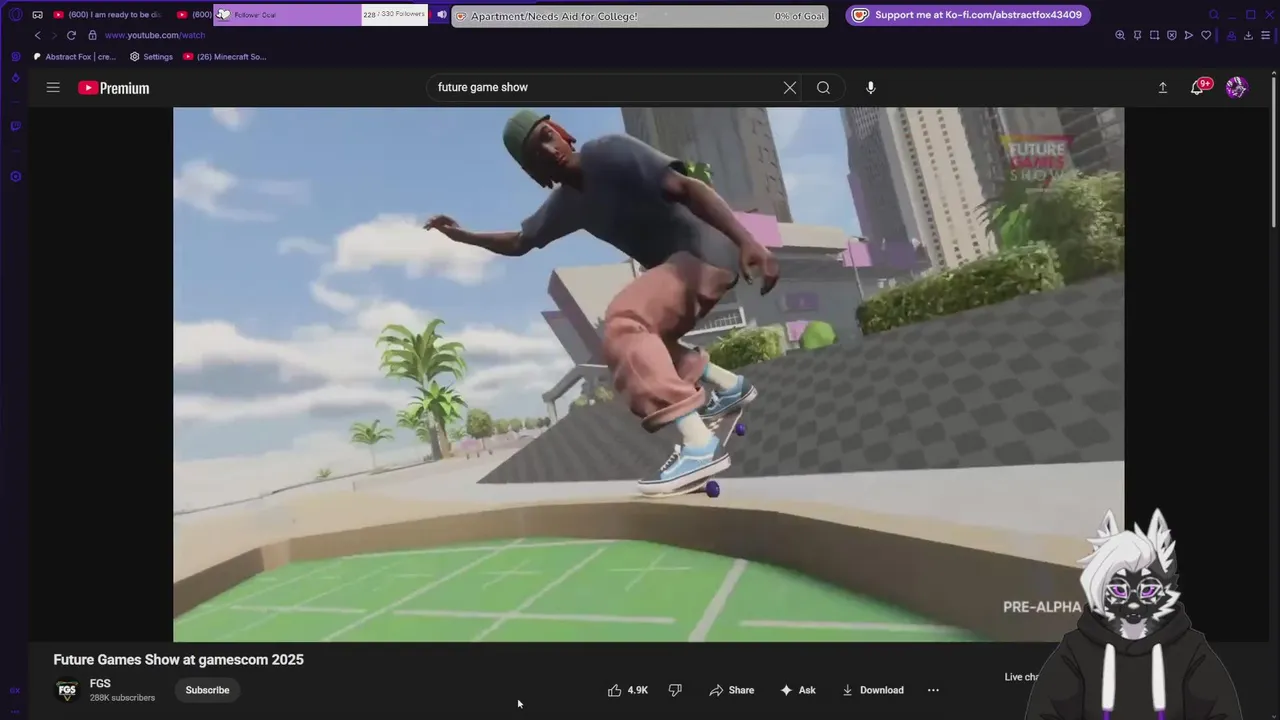Click the Ko-fi support banner

pyautogui.click(x=968, y=15)
